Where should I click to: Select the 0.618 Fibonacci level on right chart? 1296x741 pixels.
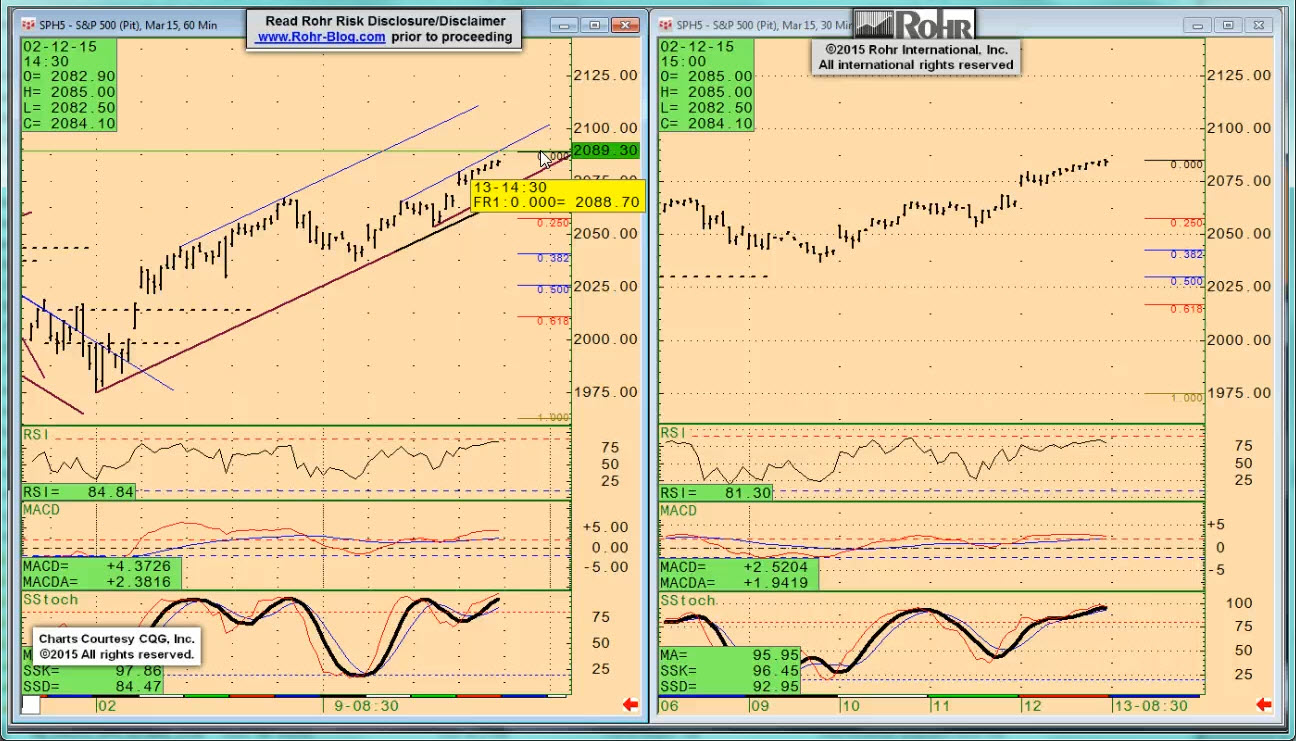click(x=1186, y=310)
